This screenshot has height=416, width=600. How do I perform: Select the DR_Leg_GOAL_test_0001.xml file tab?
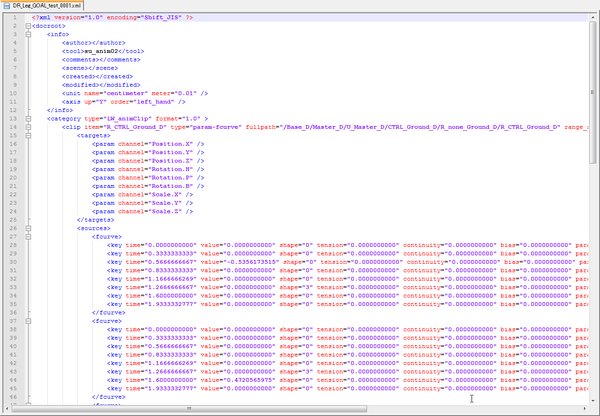[42, 5]
